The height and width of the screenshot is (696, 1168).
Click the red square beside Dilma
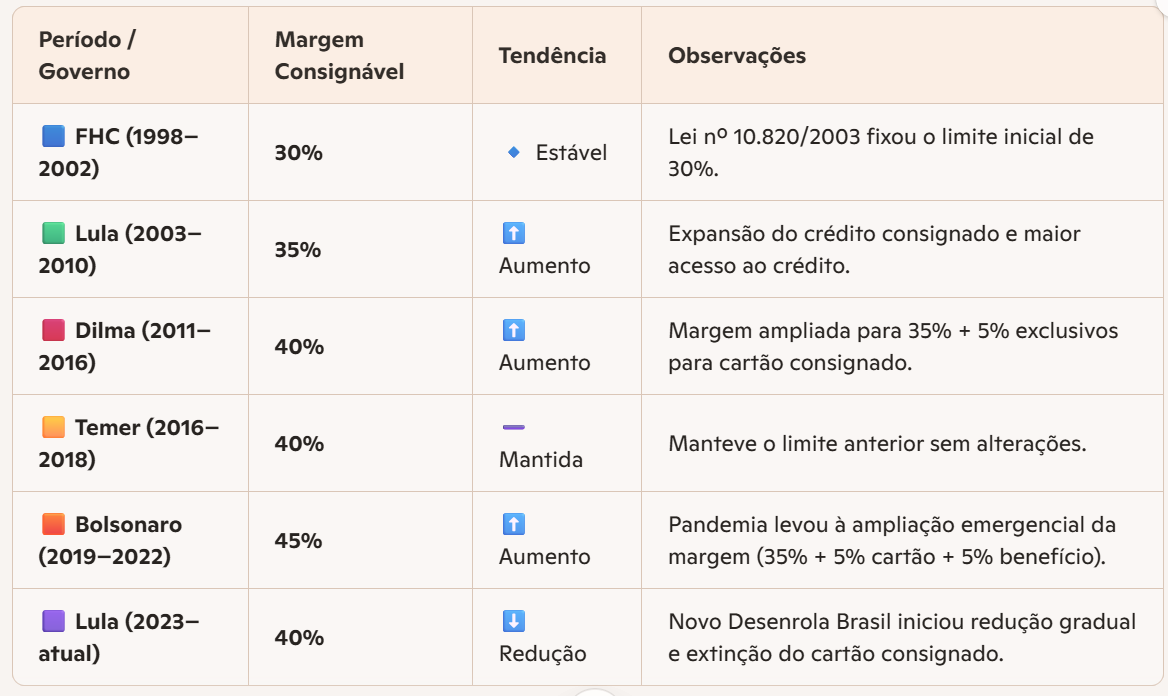coord(53,330)
